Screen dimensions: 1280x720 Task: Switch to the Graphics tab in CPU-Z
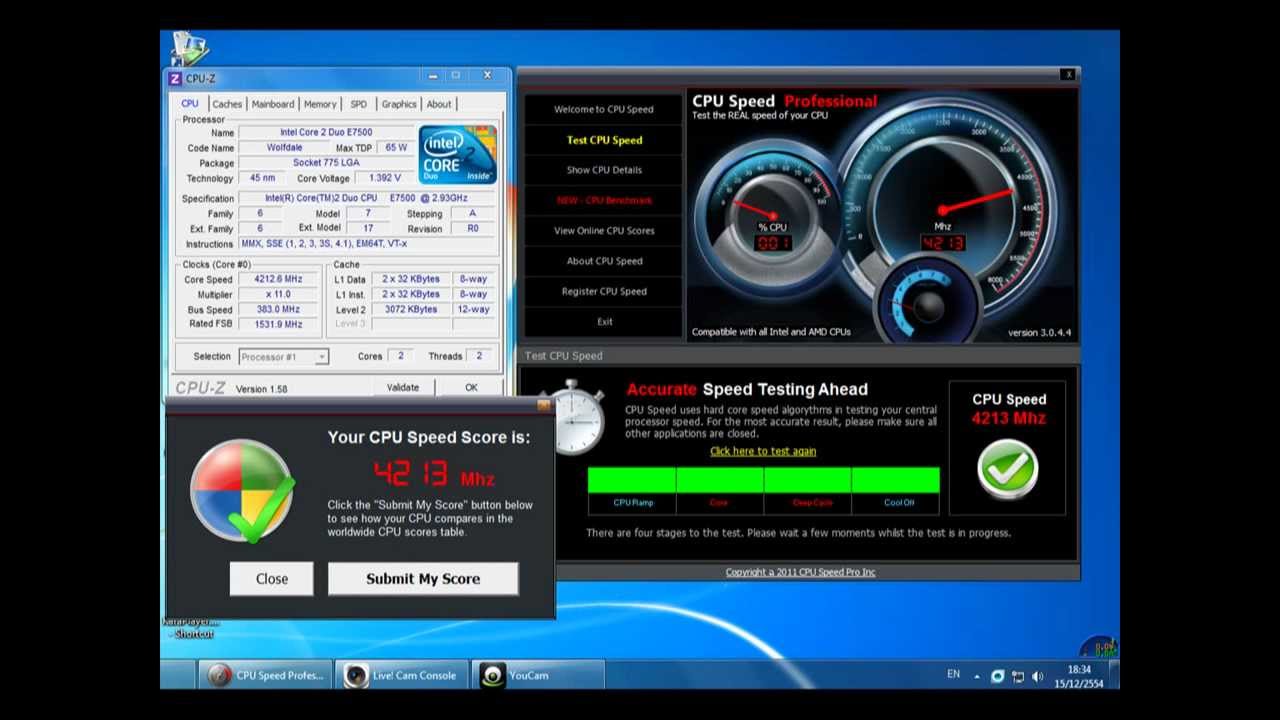click(399, 104)
